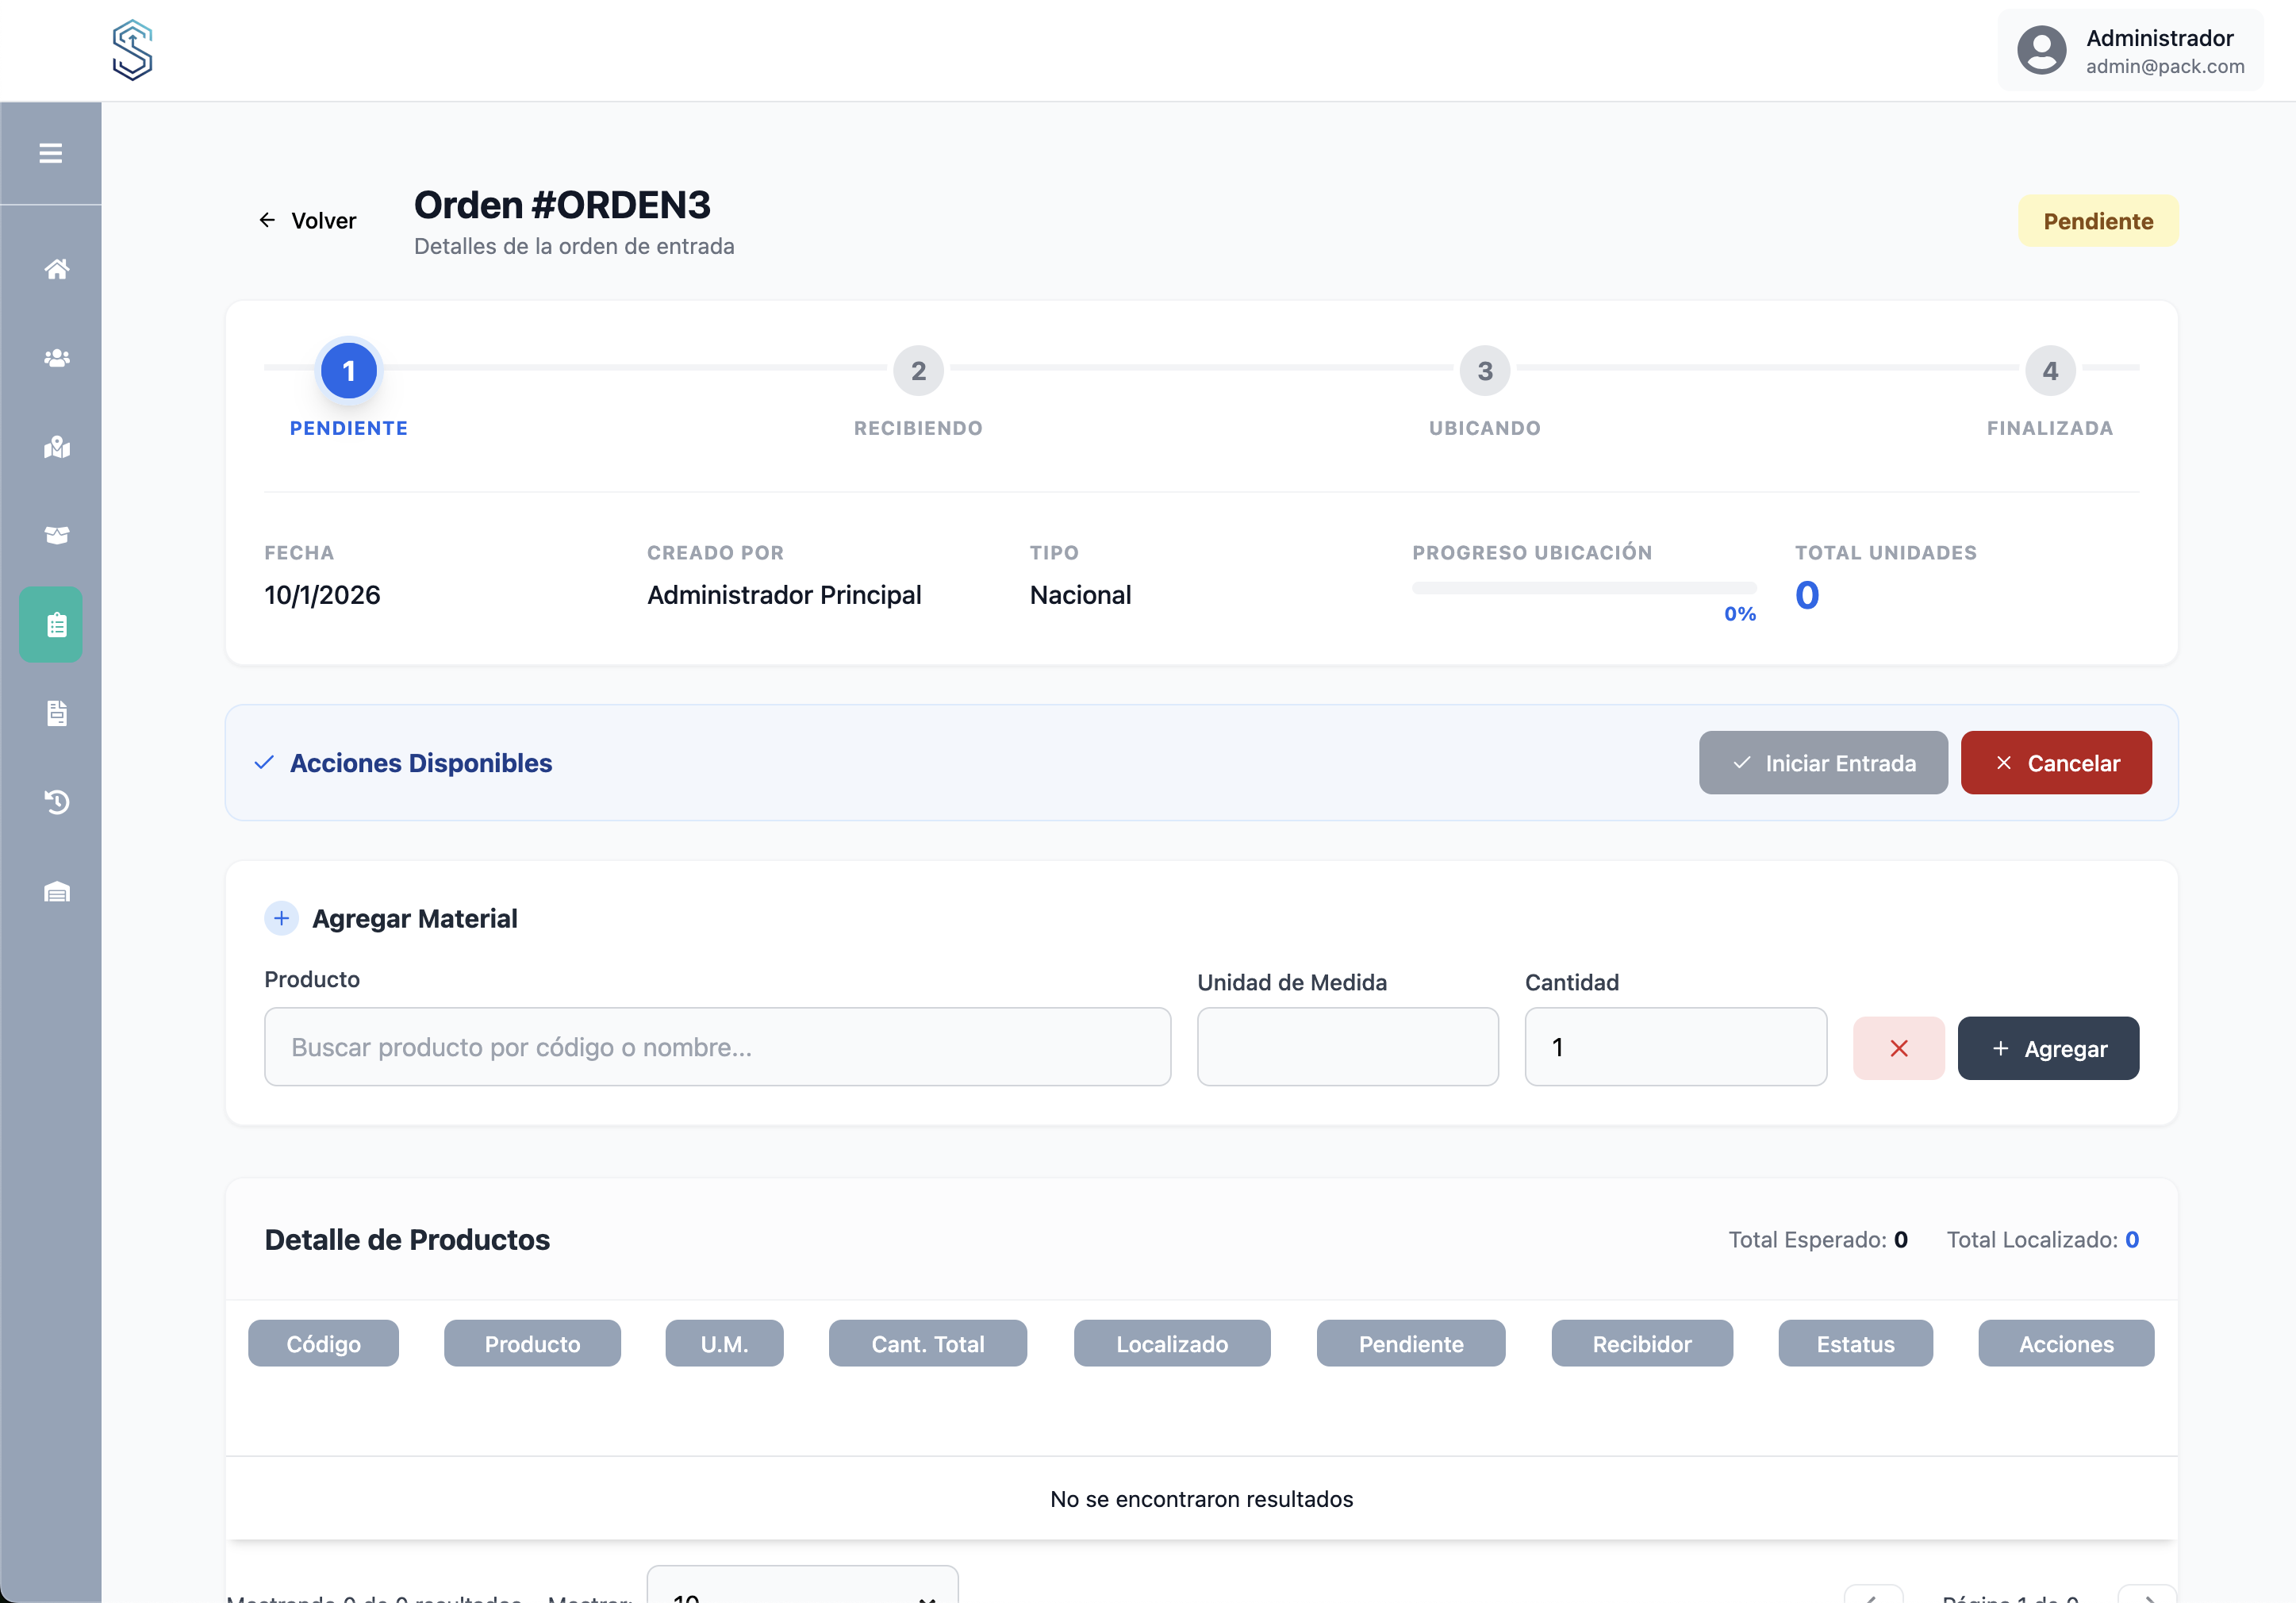Click the red X clear button
Viewport: 2296px width, 1603px height.
1897,1048
